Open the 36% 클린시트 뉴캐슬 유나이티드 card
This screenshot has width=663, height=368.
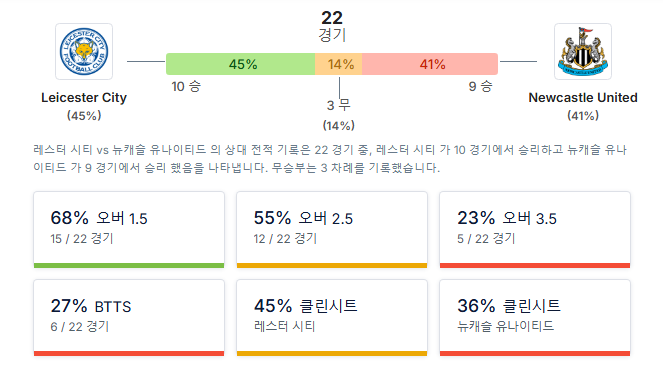click(535, 318)
